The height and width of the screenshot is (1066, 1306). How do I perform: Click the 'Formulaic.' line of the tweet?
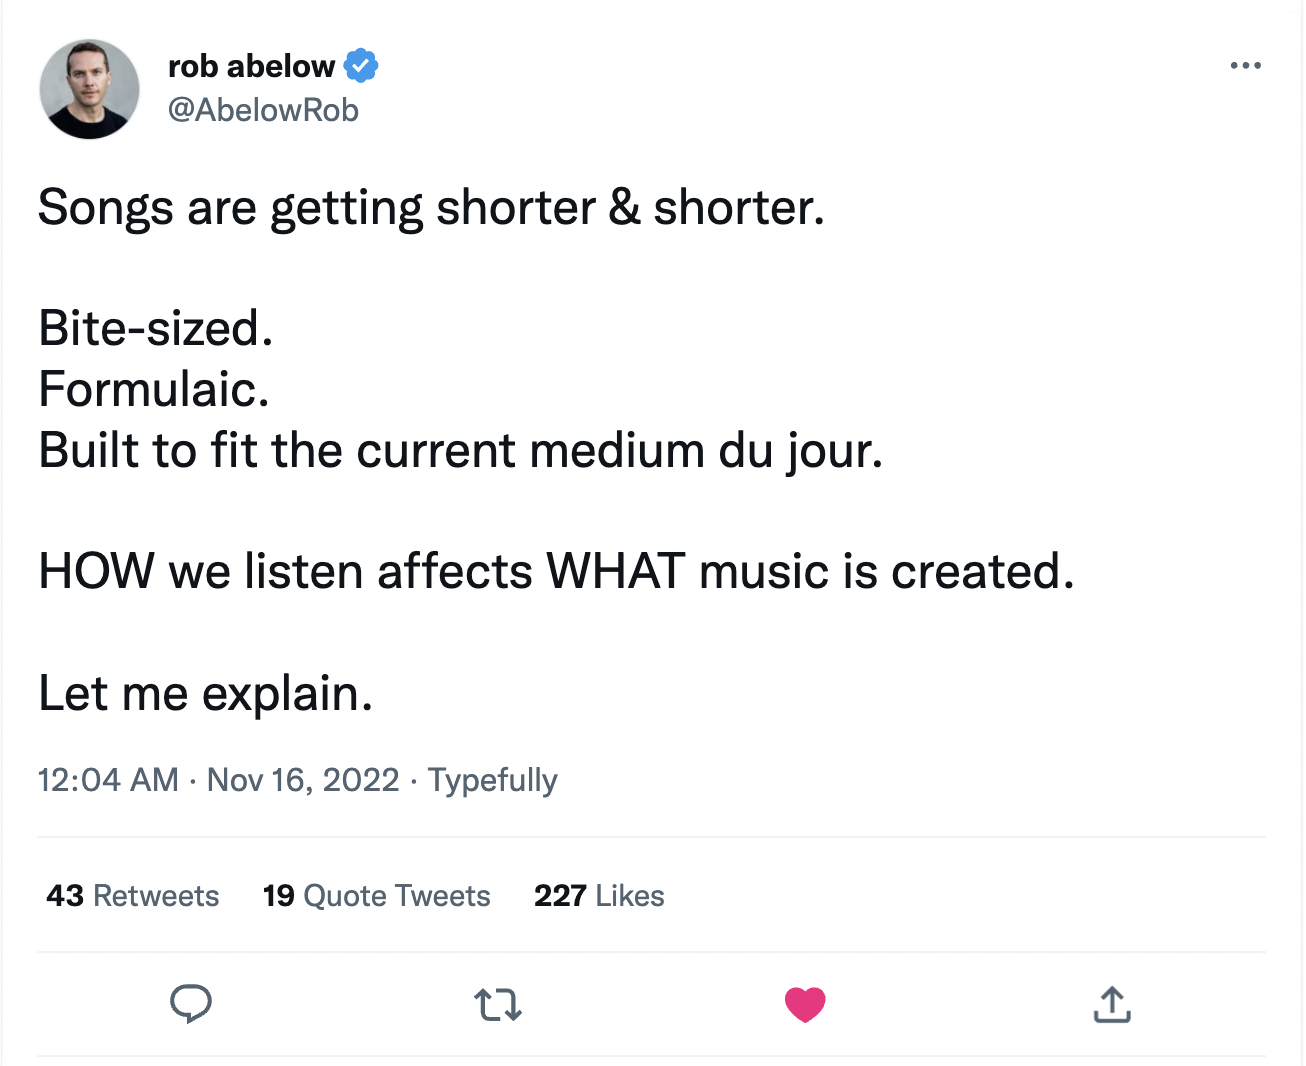coord(153,390)
